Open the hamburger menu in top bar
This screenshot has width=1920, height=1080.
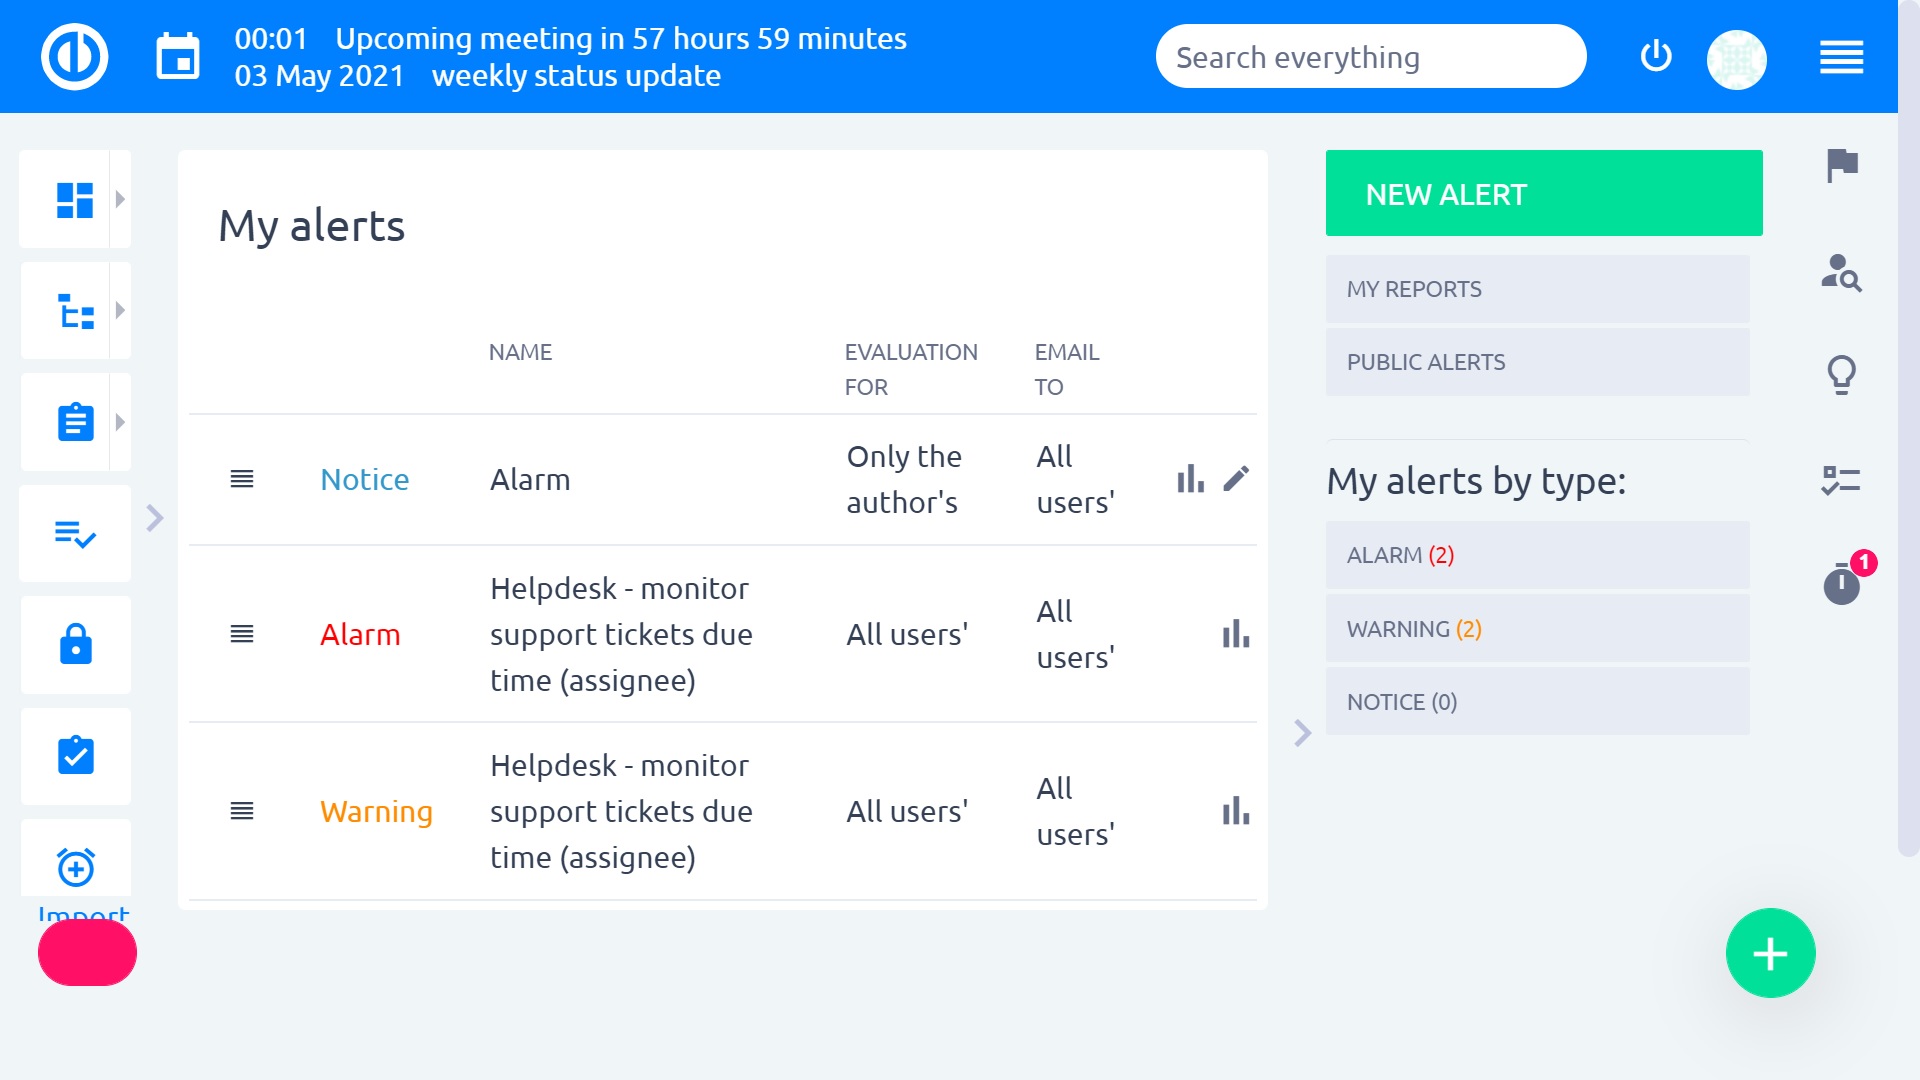[x=1841, y=57]
